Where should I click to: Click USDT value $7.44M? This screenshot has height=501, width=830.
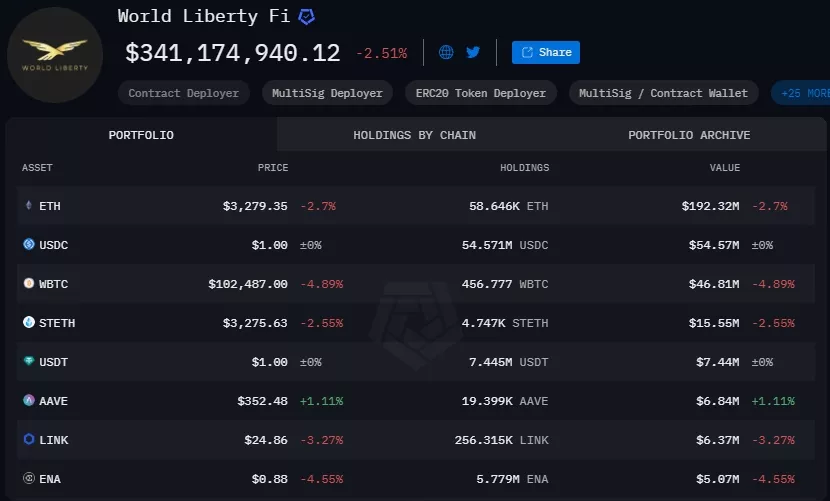click(718, 362)
